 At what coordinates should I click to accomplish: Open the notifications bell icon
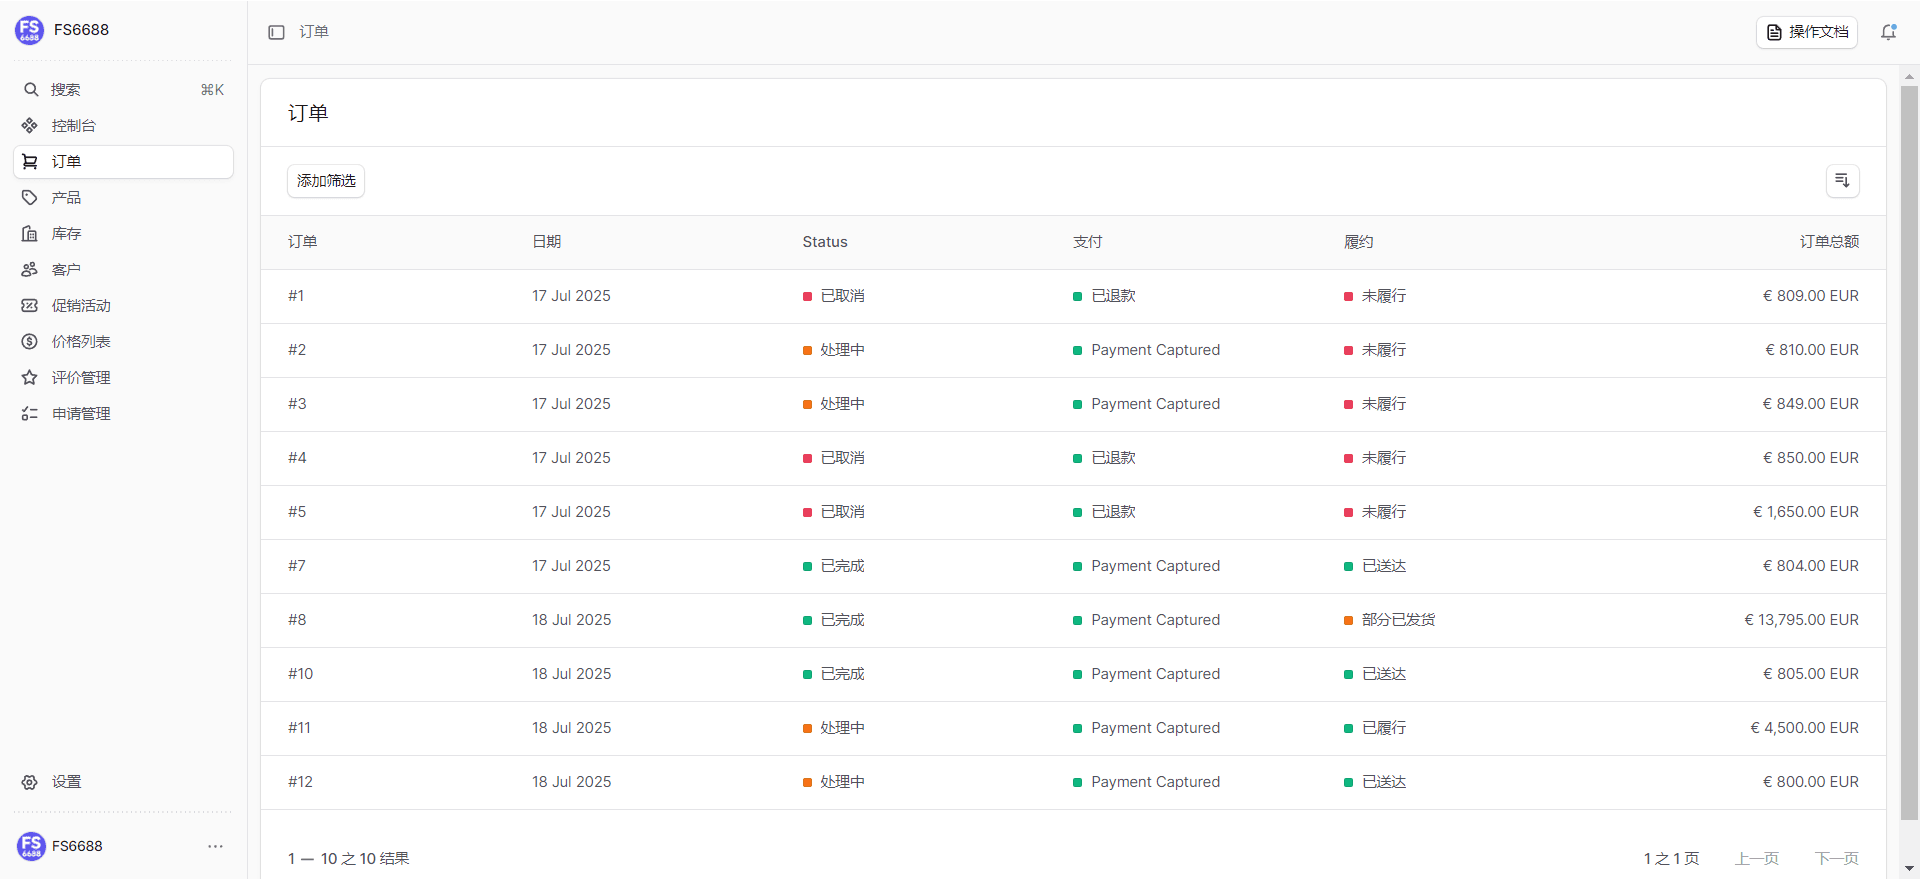point(1888,32)
